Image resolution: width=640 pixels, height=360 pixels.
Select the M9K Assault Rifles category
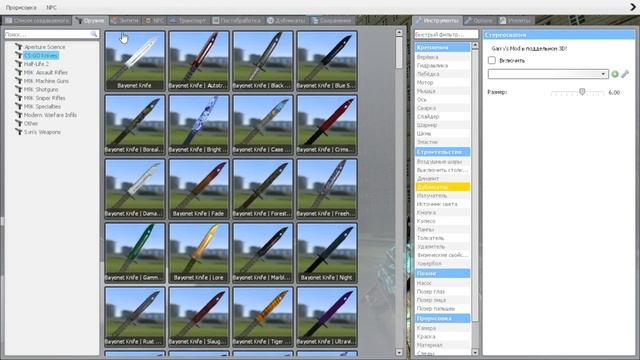[x=46, y=73]
